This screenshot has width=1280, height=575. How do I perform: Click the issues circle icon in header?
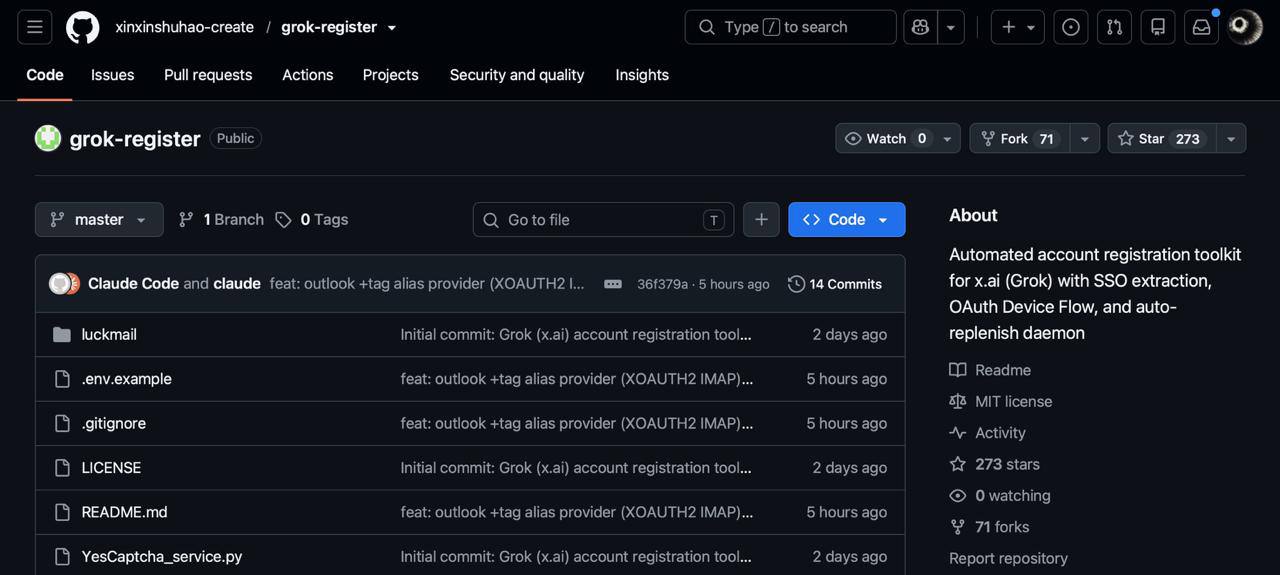[1071, 27]
